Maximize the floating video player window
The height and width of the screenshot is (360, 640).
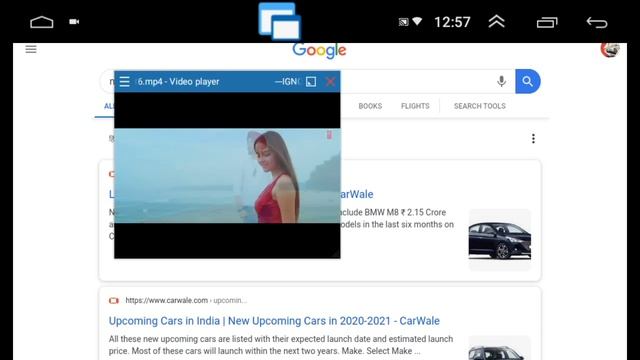pyautogui.click(x=311, y=82)
